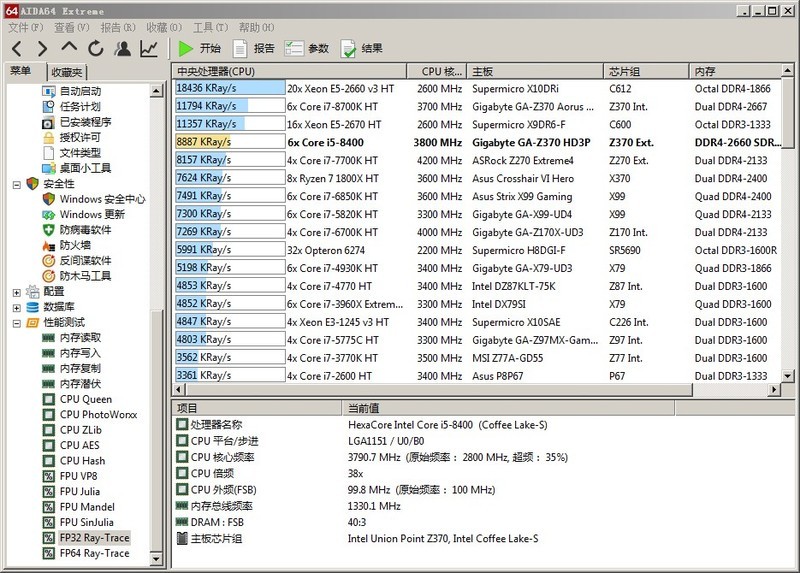Select 任务计划 tree item
800x573 pixels.
click(x=80, y=107)
